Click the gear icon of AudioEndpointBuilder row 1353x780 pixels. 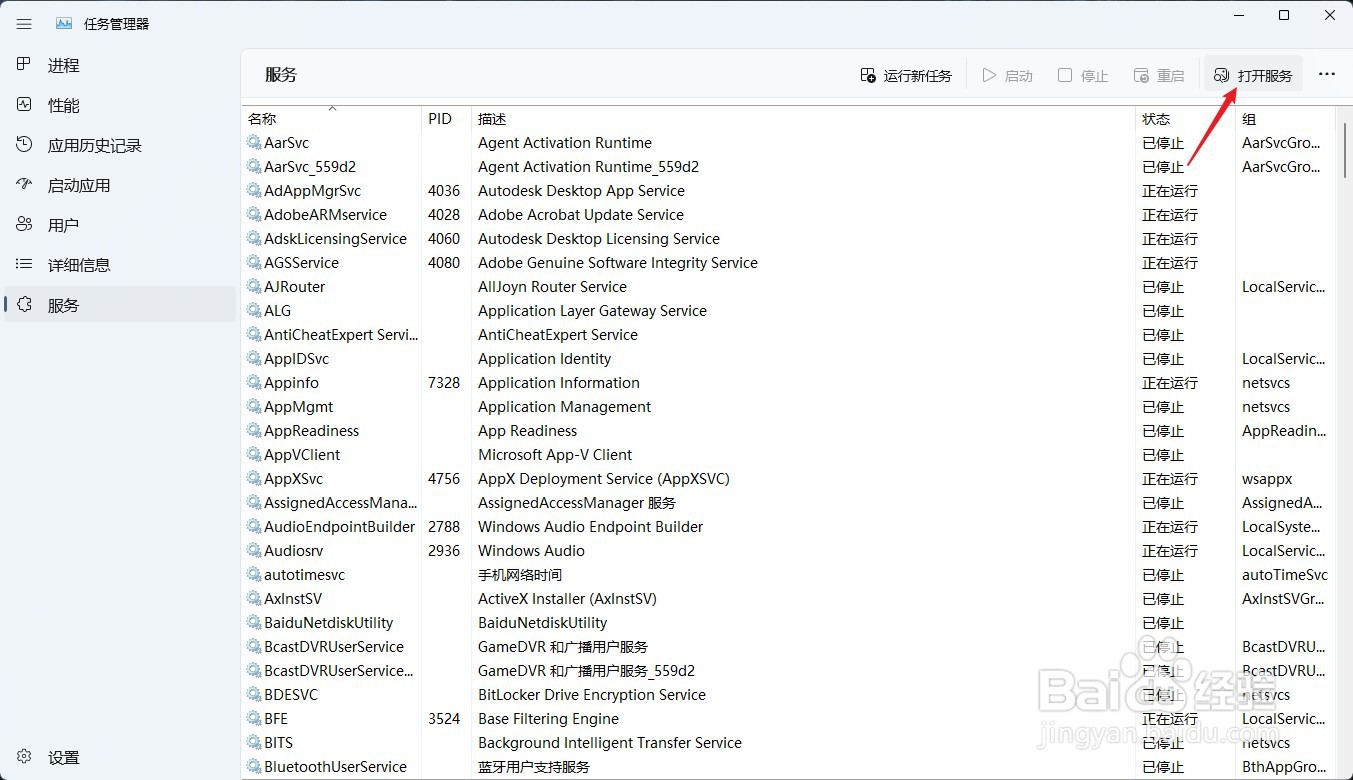254,527
